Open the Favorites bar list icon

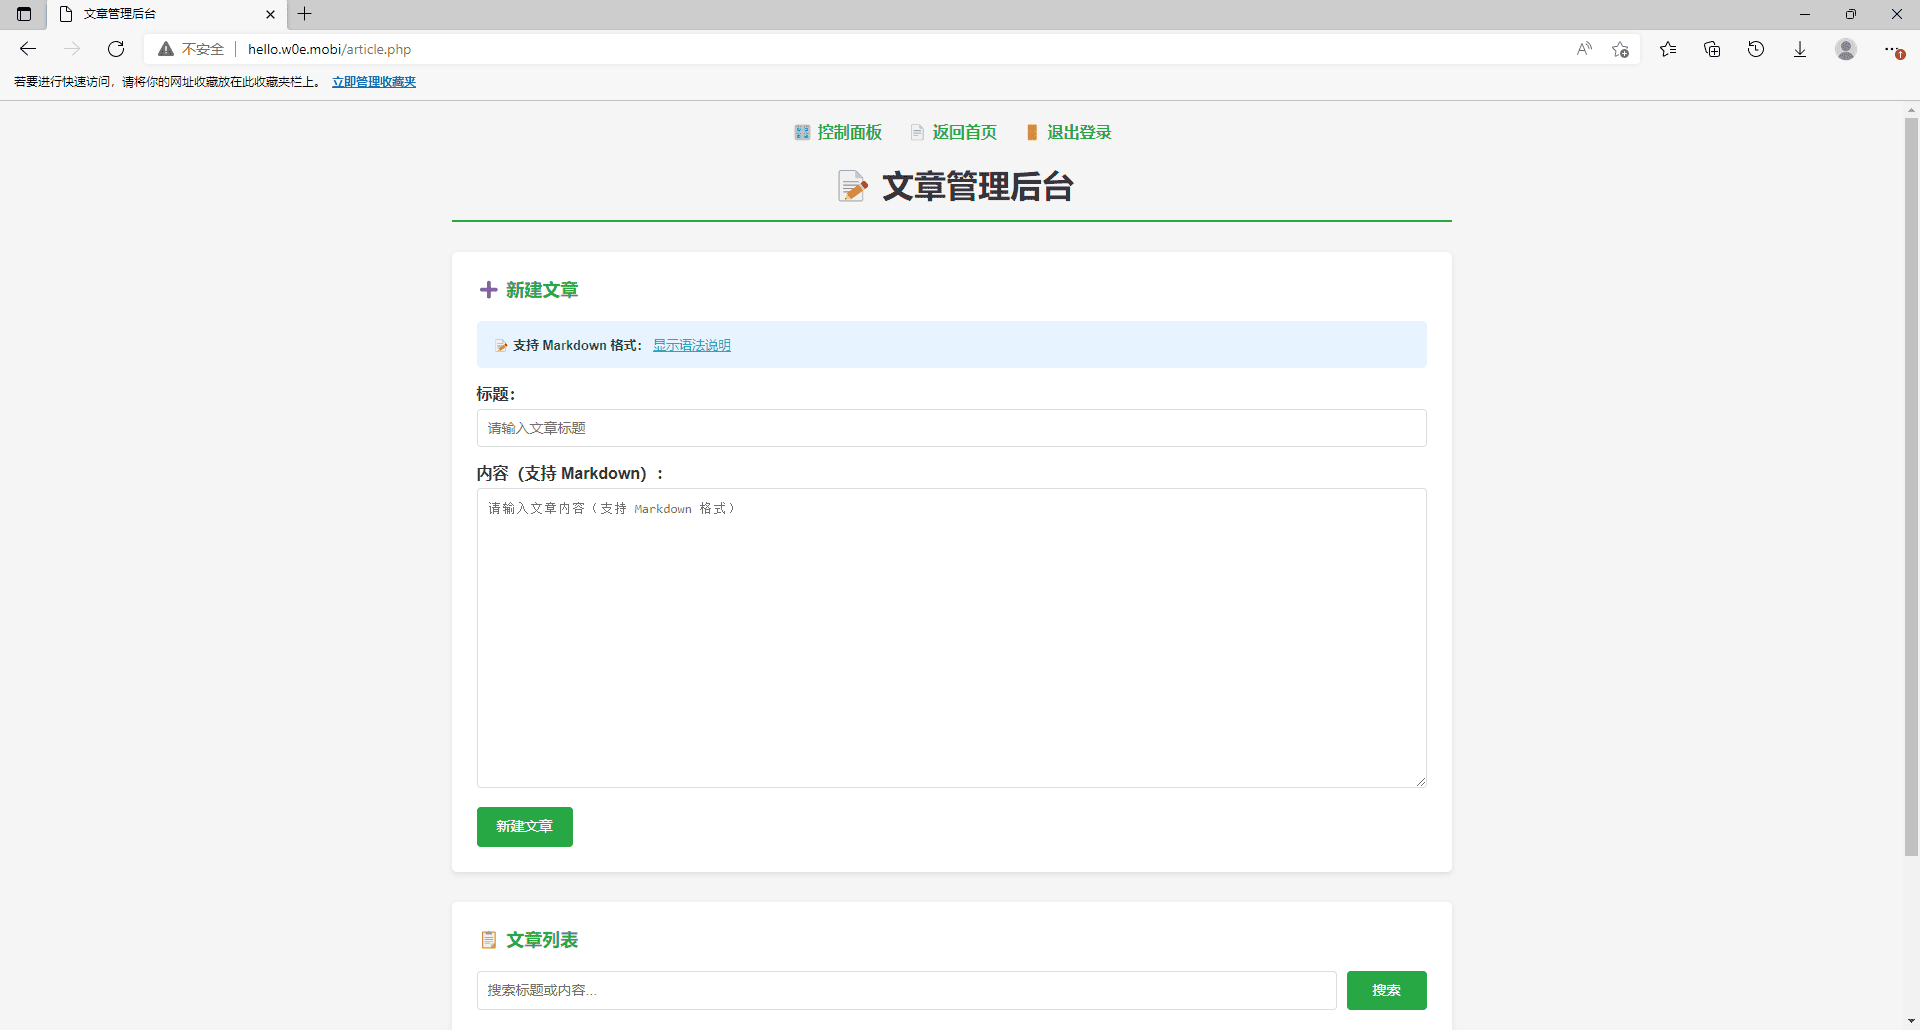tap(1668, 49)
